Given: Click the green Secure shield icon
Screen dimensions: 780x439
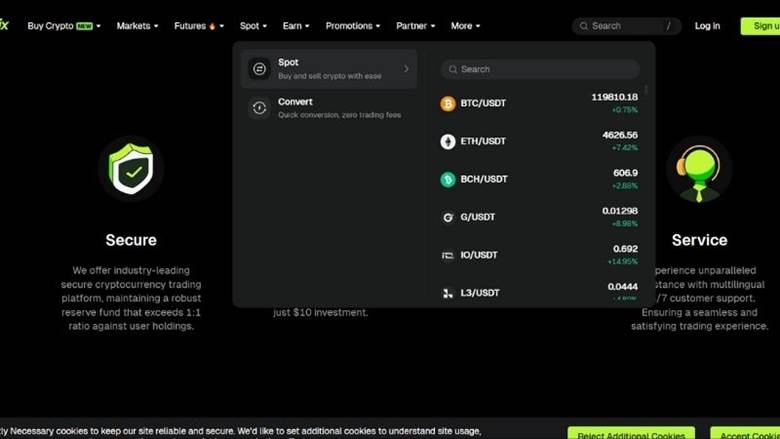Looking at the screenshot, I should tap(131, 169).
